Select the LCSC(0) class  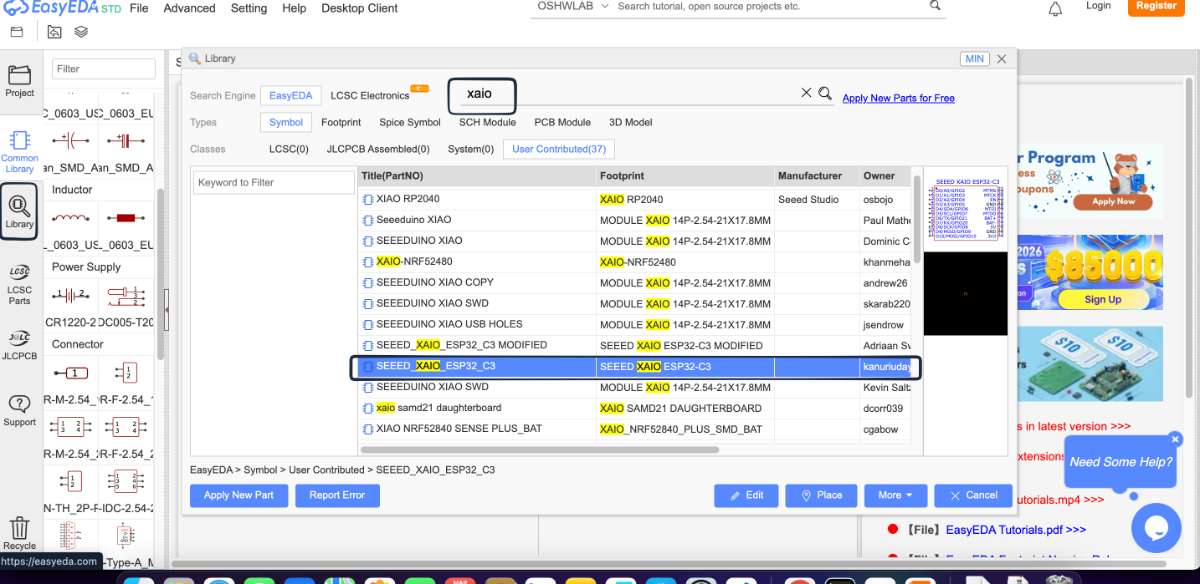click(289, 149)
